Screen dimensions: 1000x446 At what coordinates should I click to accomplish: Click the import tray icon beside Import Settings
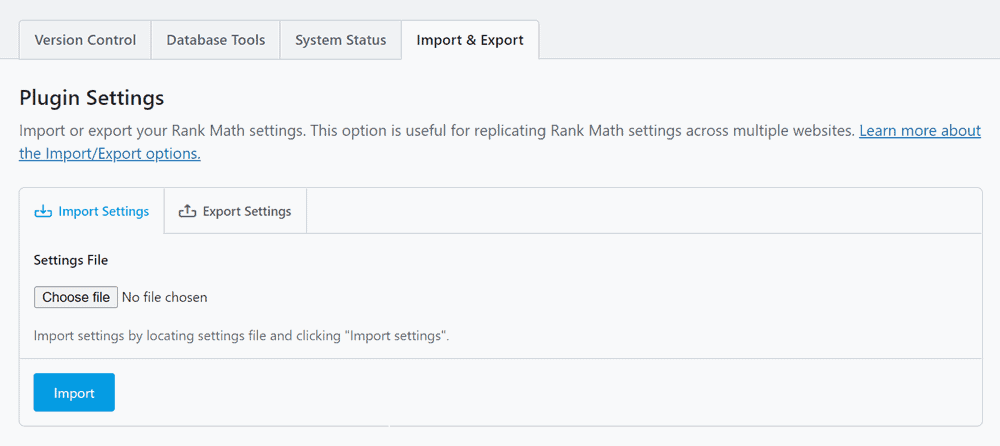click(43, 211)
